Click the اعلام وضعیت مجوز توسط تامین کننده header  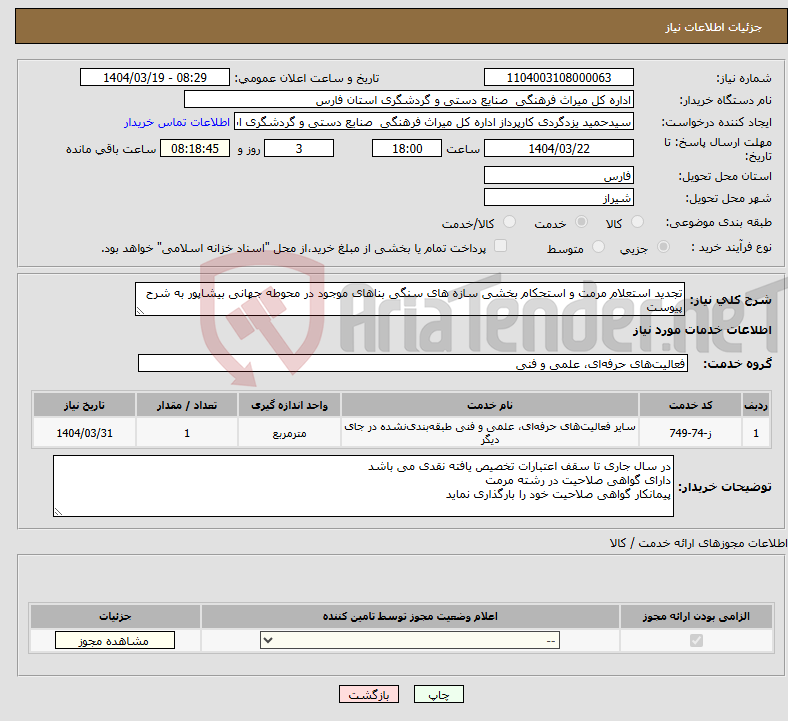(410, 616)
